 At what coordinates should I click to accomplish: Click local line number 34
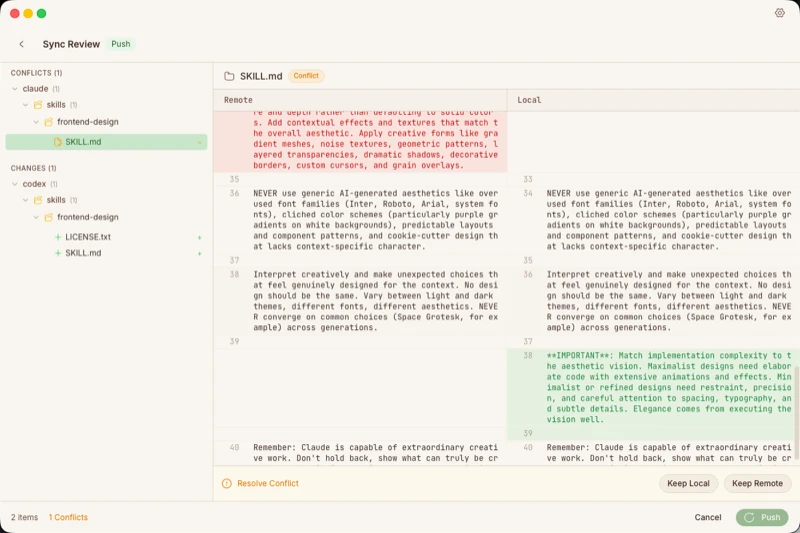528,193
